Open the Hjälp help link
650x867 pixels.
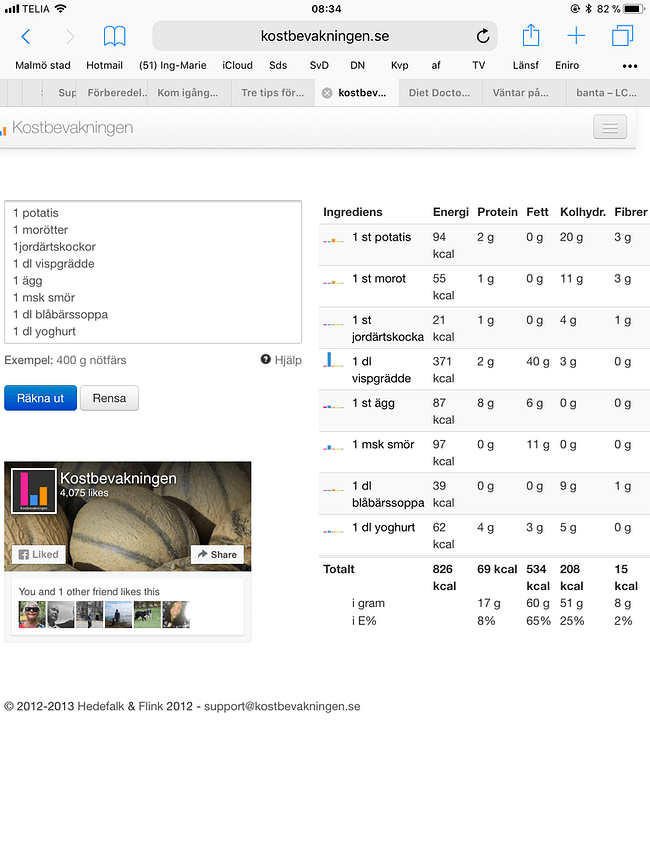tap(281, 360)
